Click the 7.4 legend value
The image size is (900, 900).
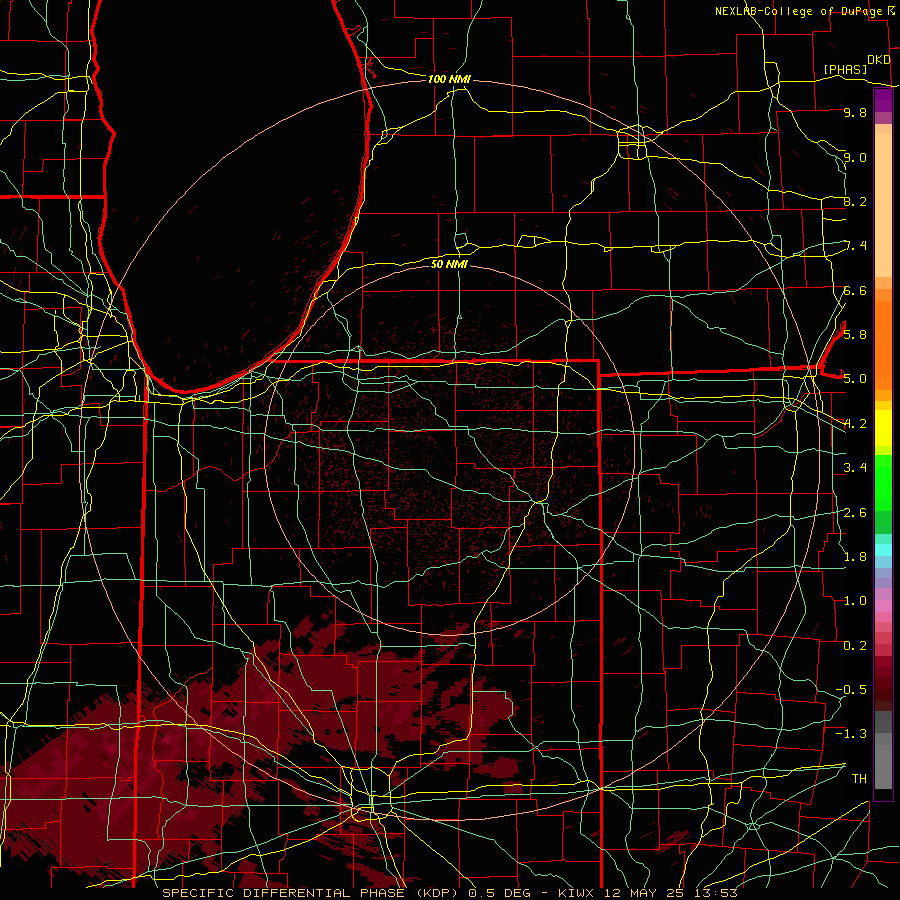[855, 246]
